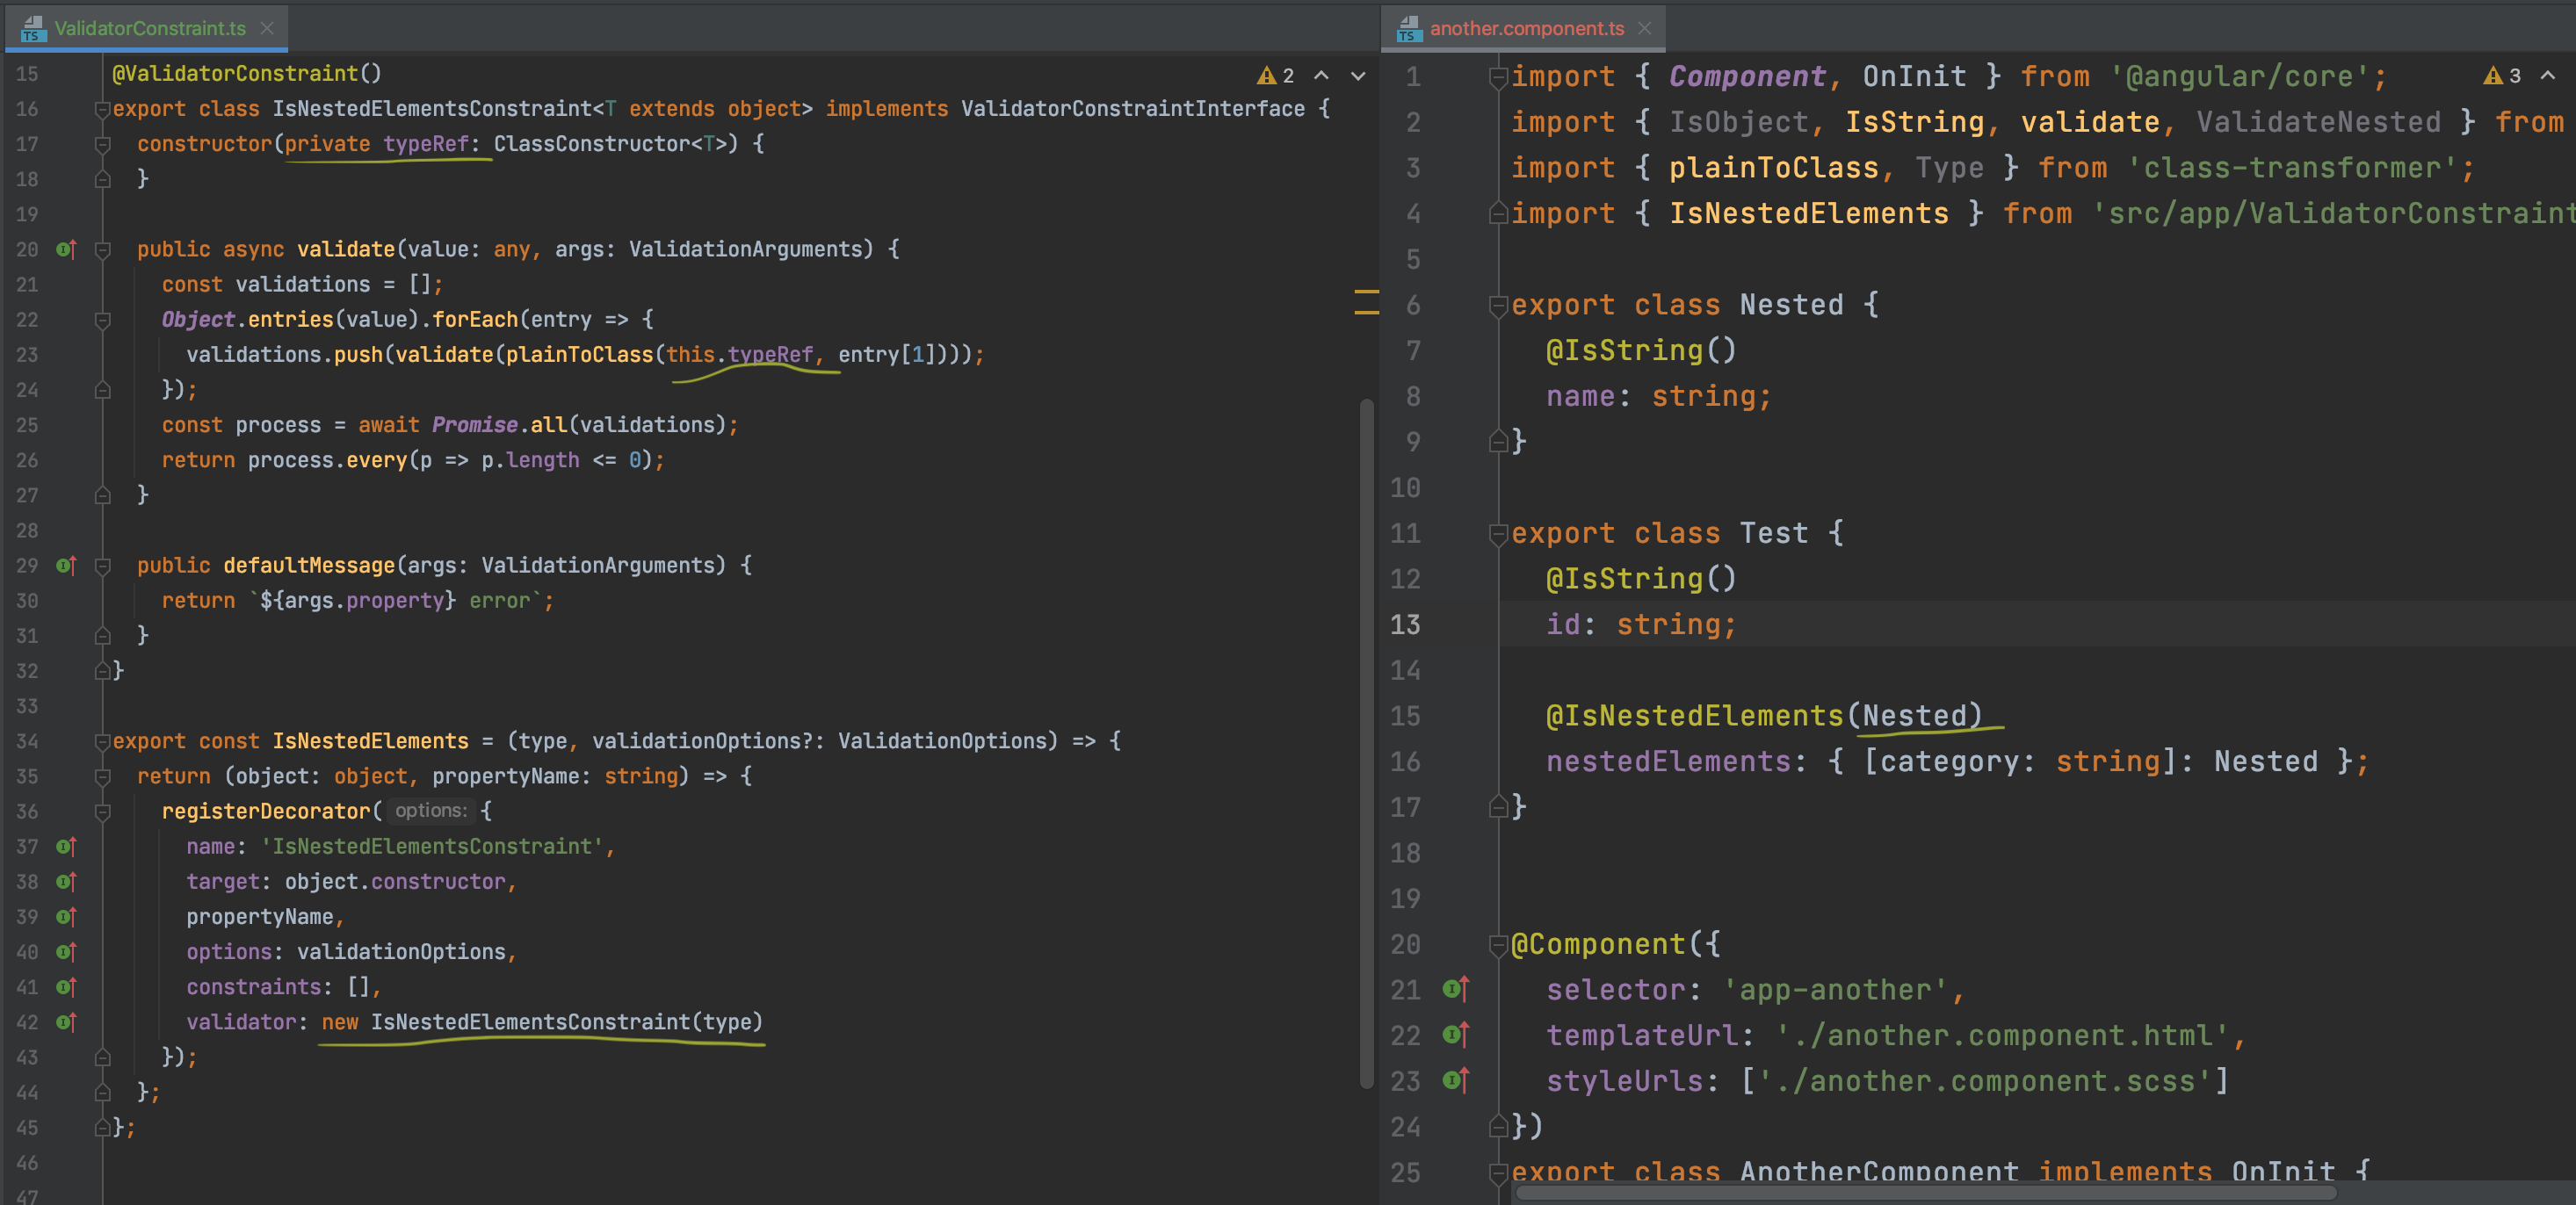Switch to ValidatorConstraint.ts tab

click(x=149, y=28)
